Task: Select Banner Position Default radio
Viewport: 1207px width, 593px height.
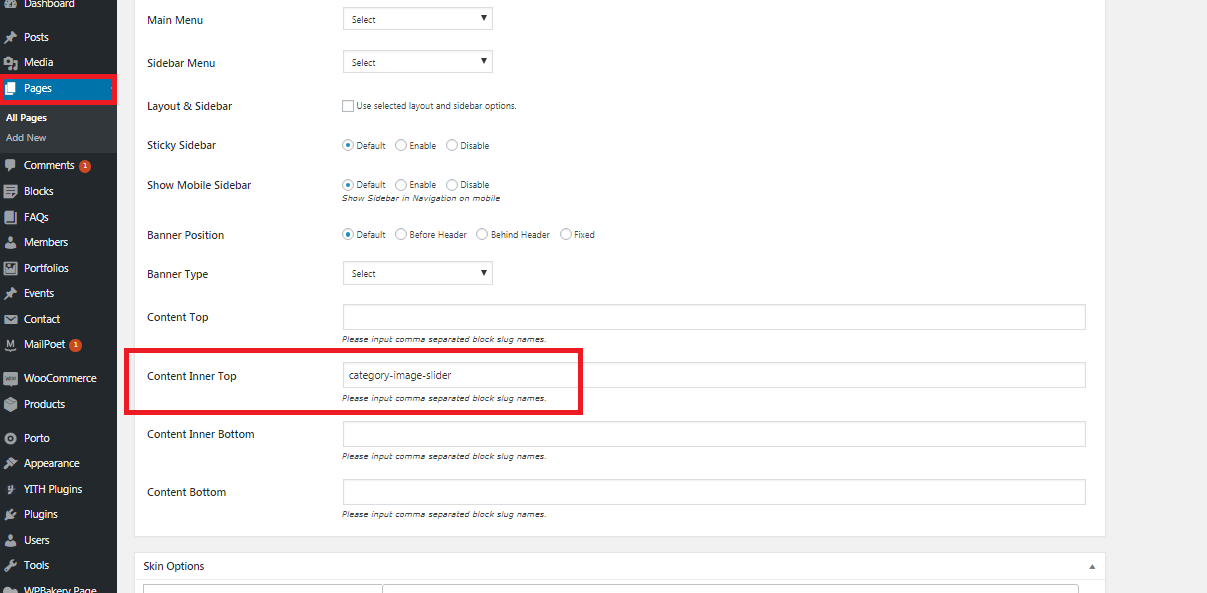Action: coord(348,234)
